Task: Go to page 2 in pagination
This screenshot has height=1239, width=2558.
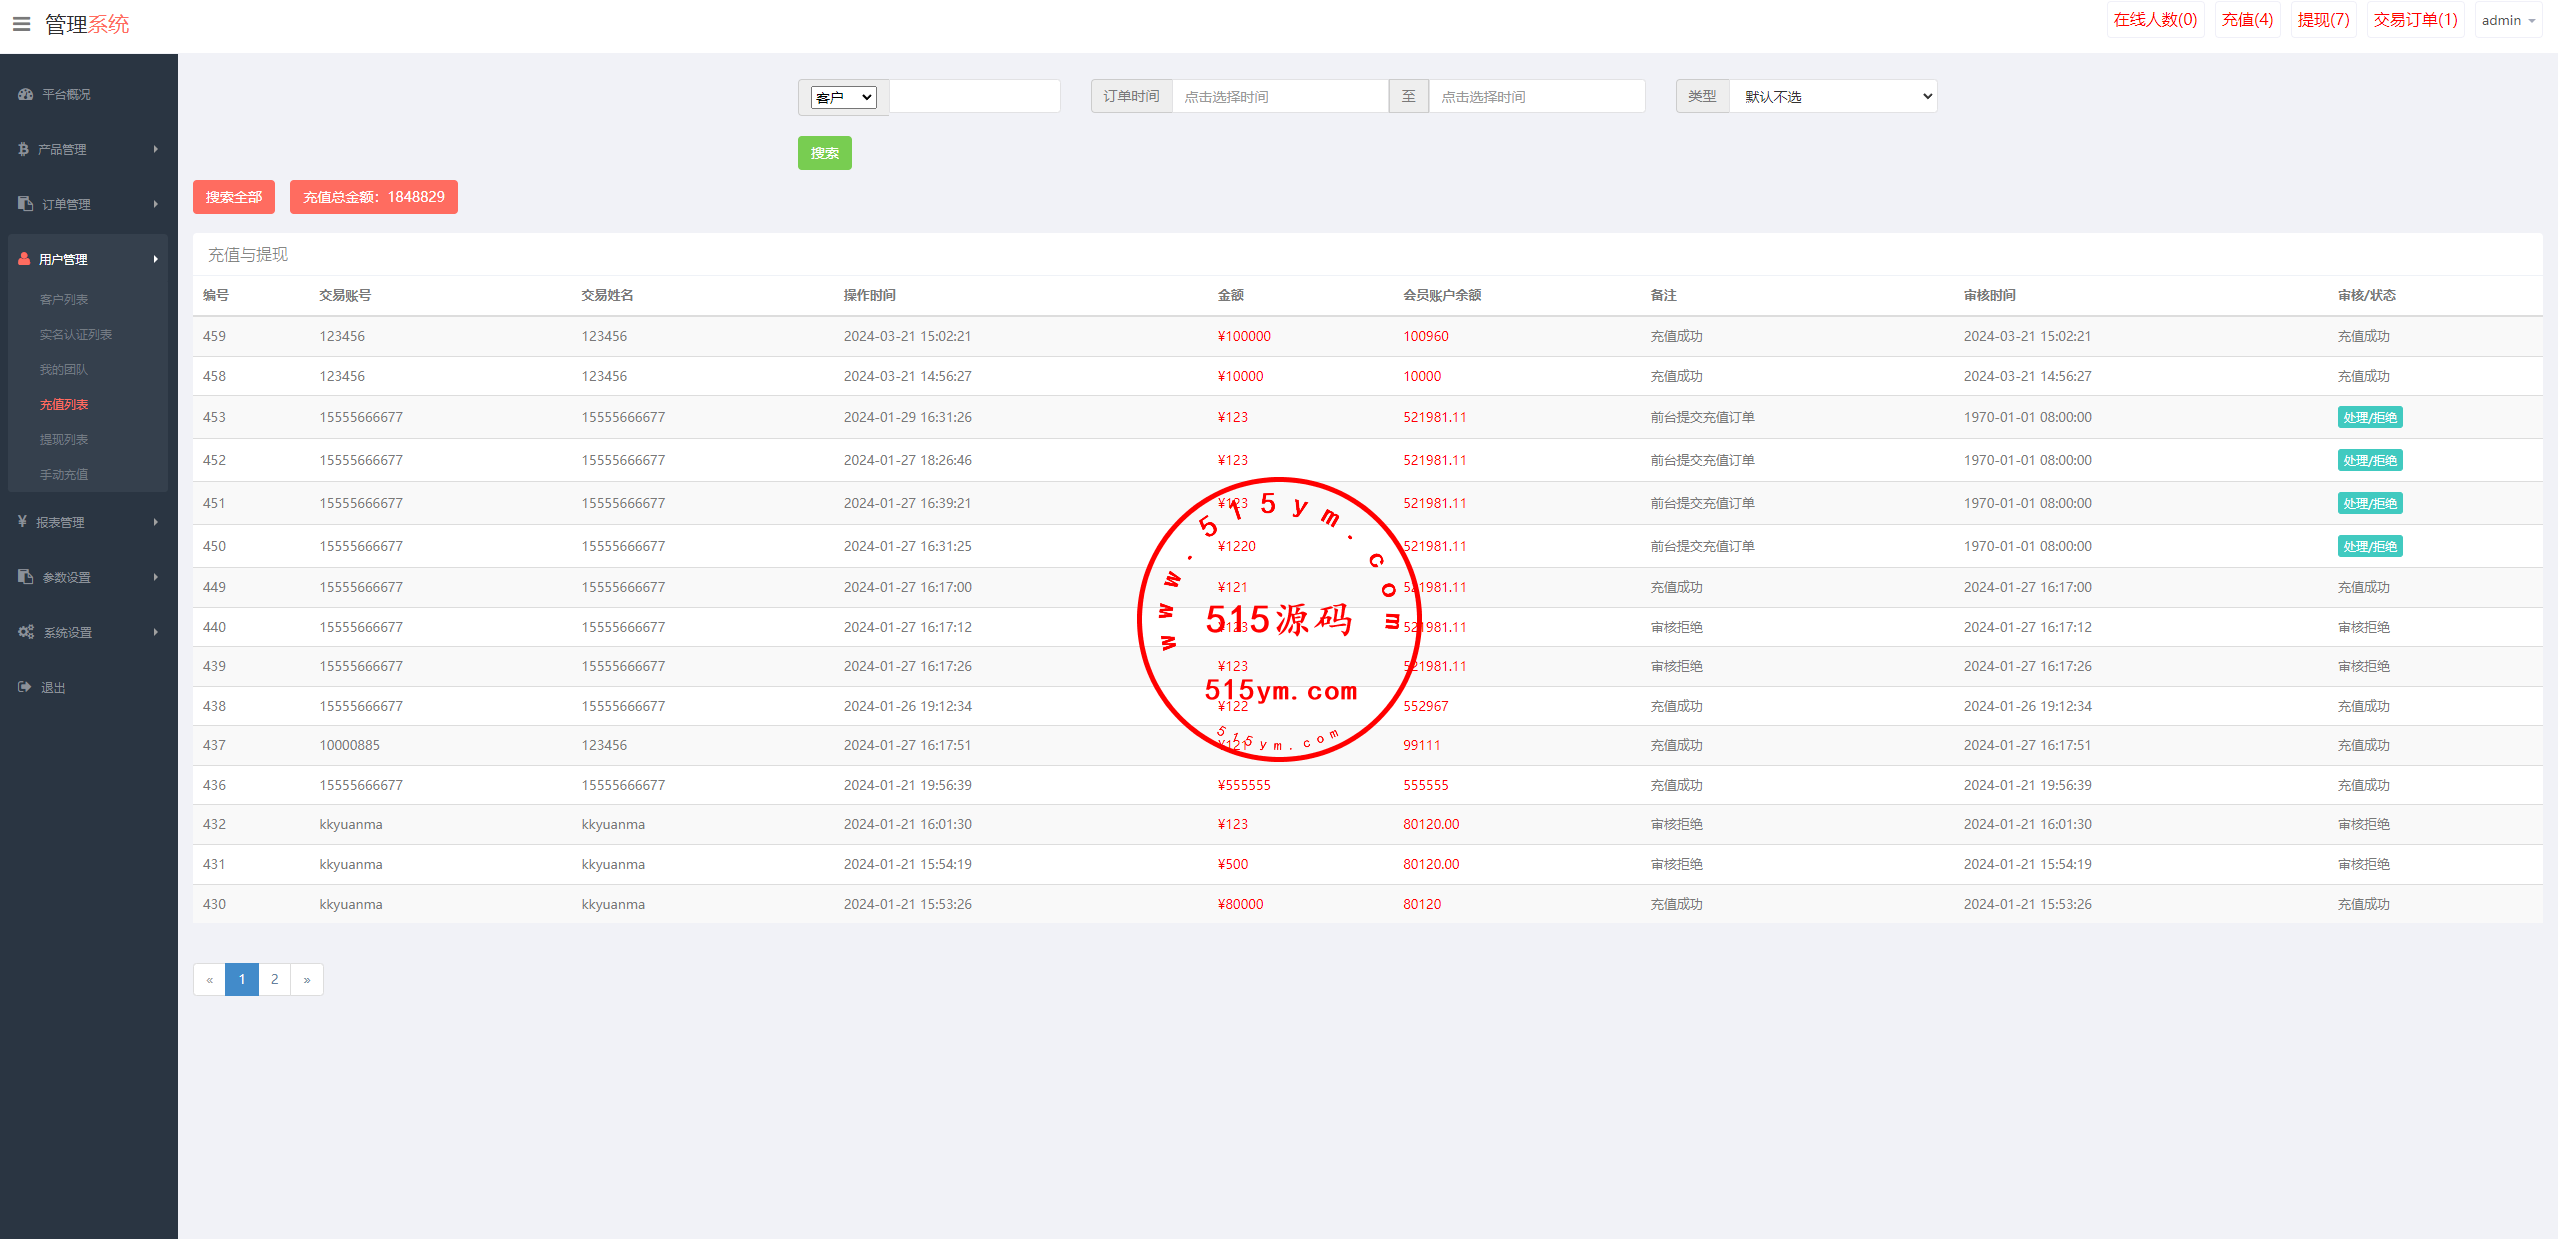Action: tap(274, 979)
